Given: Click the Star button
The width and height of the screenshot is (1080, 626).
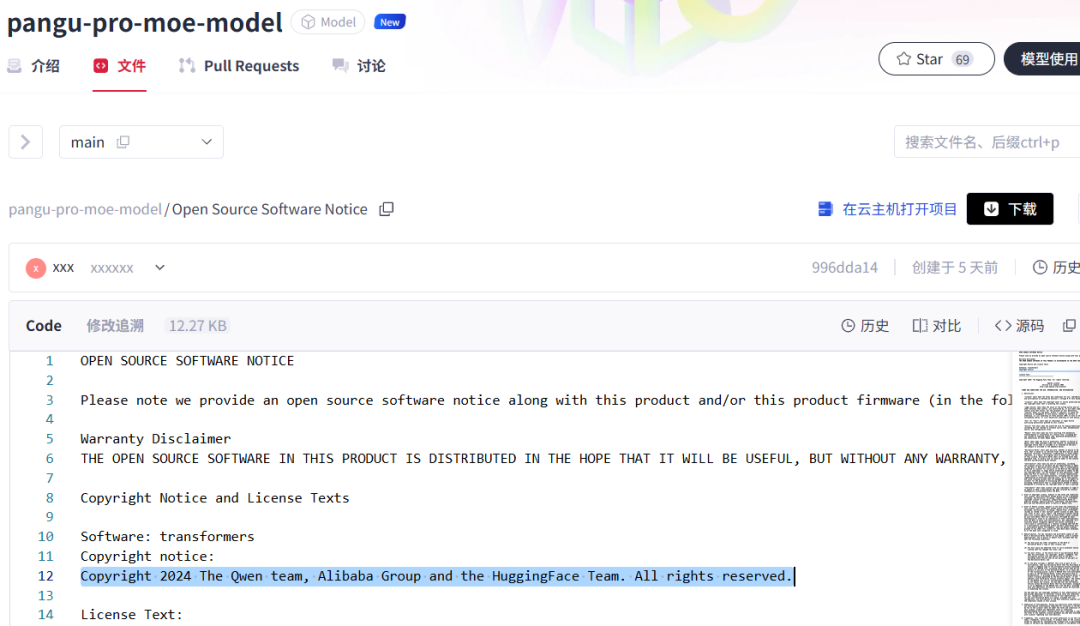Looking at the screenshot, I should 936,59.
